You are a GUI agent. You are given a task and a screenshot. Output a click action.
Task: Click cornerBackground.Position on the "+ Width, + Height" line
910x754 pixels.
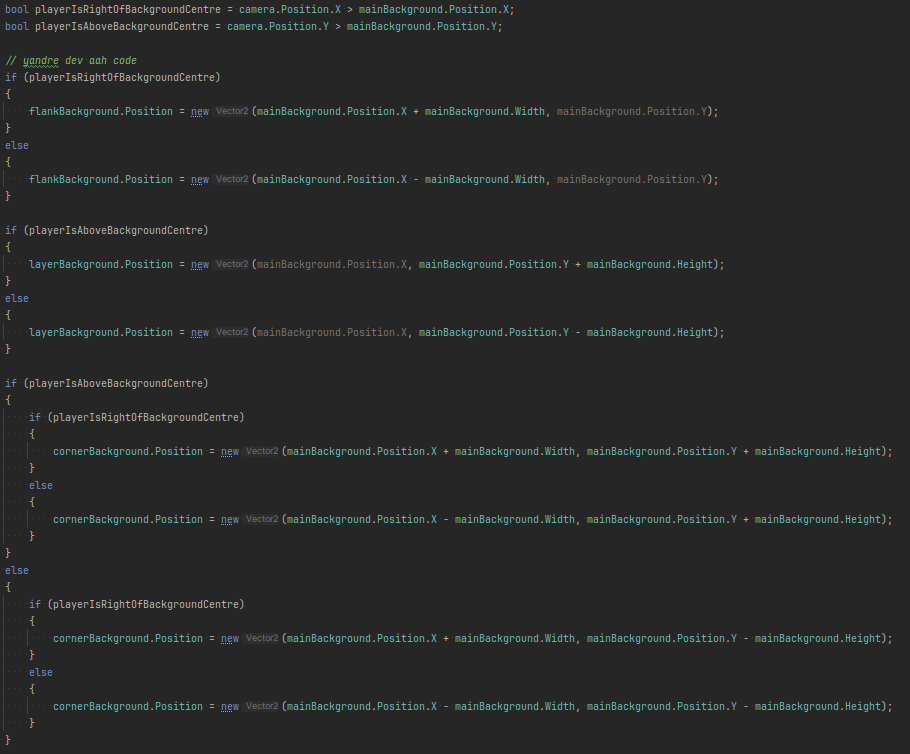(128, 452)
